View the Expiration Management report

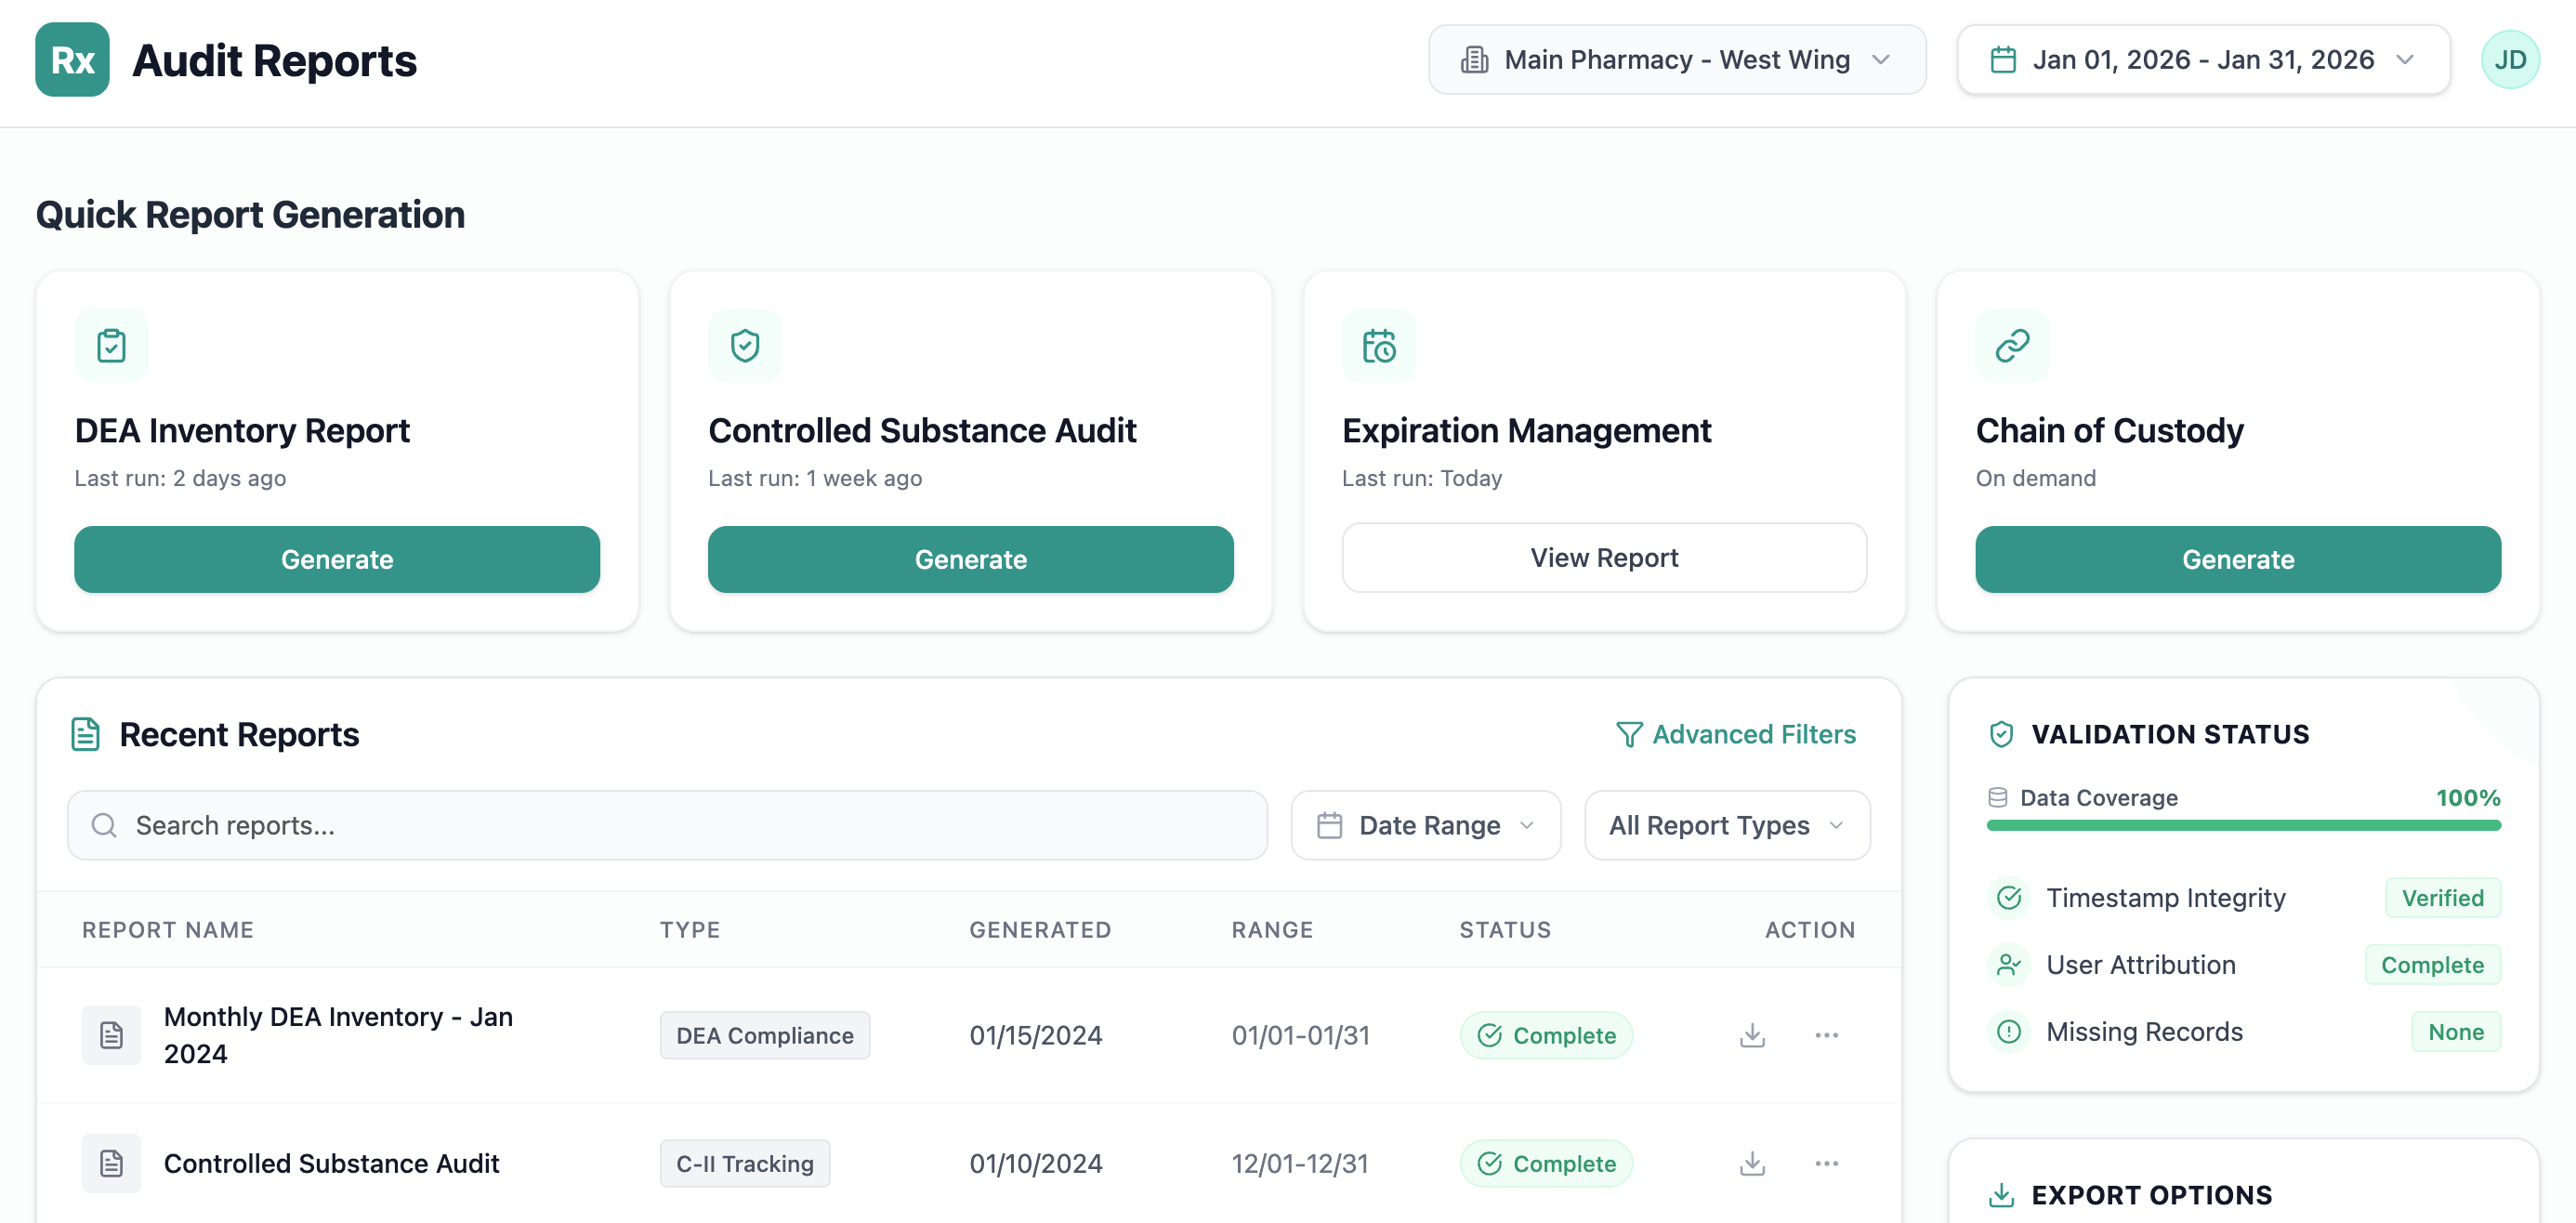(1604, 557)
